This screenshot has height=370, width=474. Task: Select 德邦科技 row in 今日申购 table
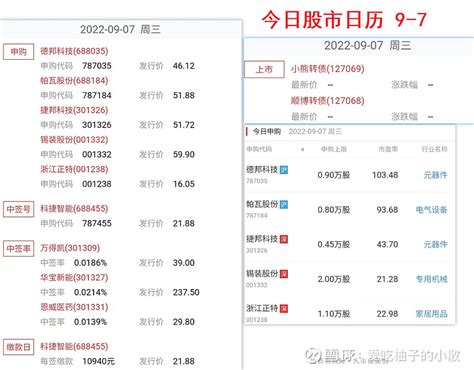[350, 175]
